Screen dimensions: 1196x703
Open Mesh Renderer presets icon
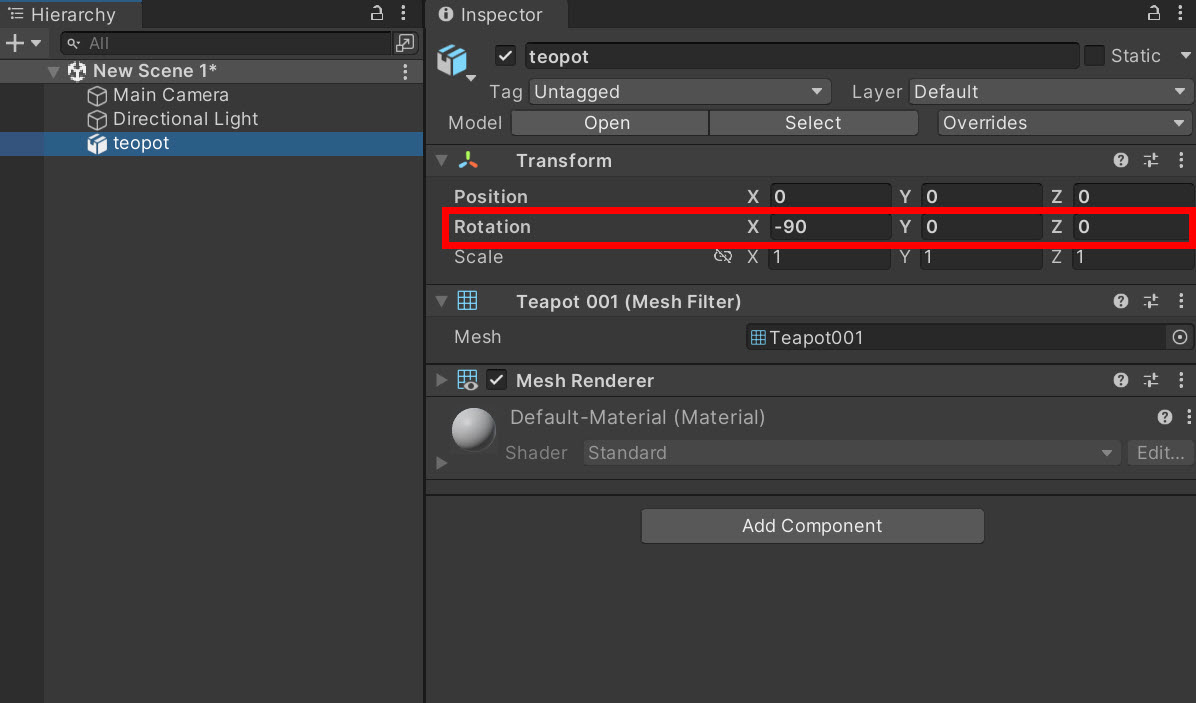[x=1151, y=380]
